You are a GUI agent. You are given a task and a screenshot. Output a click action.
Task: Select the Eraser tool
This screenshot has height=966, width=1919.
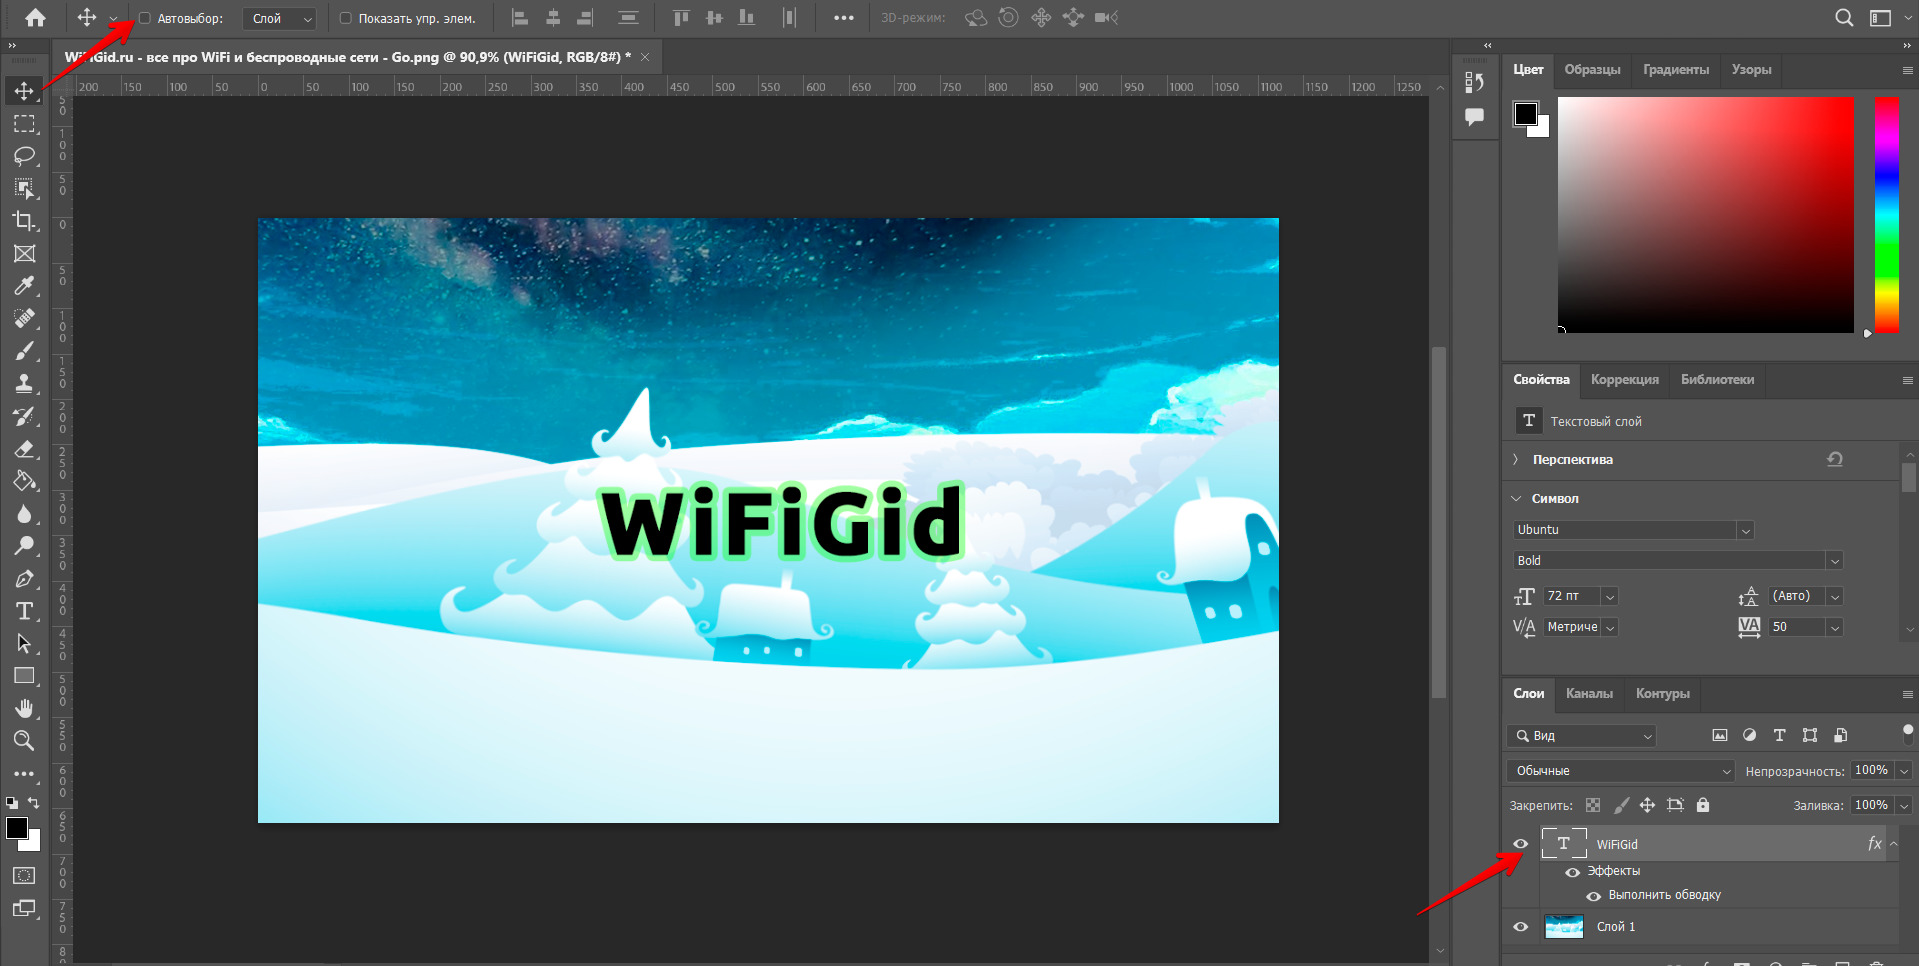coord(24,449)
